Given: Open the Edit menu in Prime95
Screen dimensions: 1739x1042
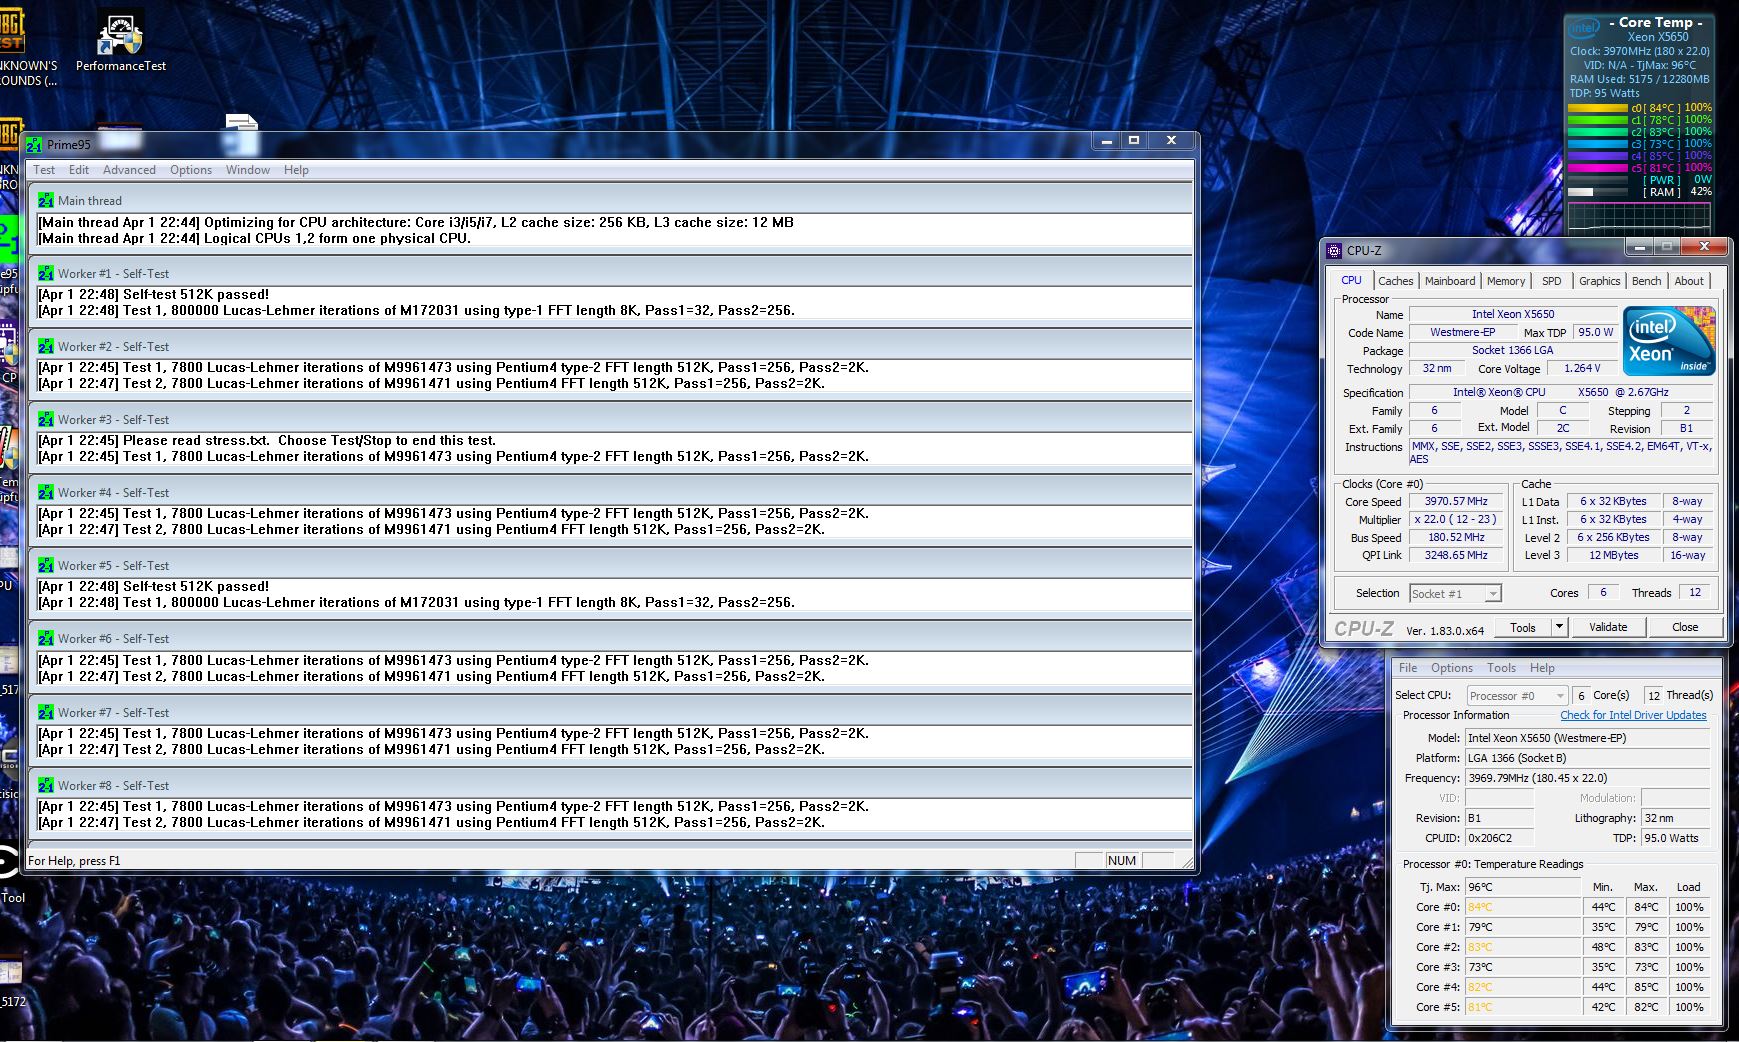Looking at the screenshot, I should [x=79, y=170].
